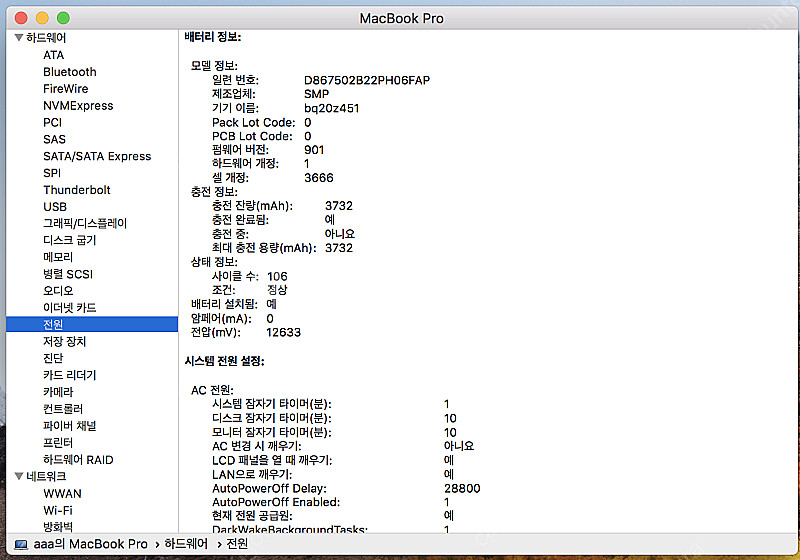Select 오디오 in the sidebar

point(58,291)
